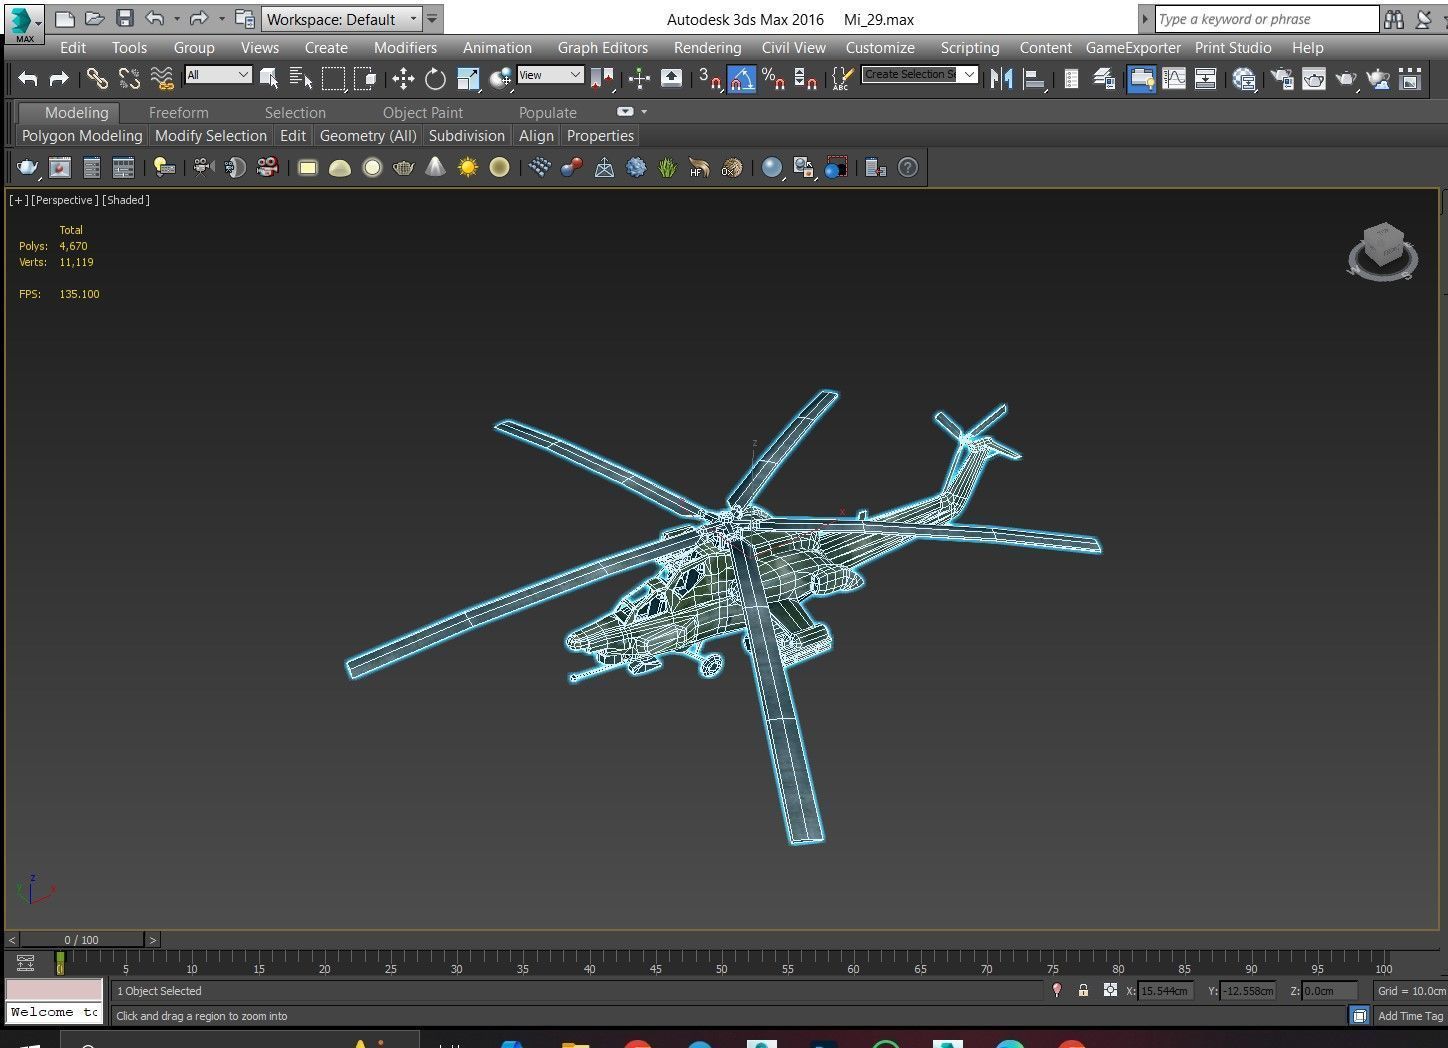Image resolution: width=1448 pixels, height=1048 pixels.
Task: Click the Hair and Fur icon
Action: (699, 167)
